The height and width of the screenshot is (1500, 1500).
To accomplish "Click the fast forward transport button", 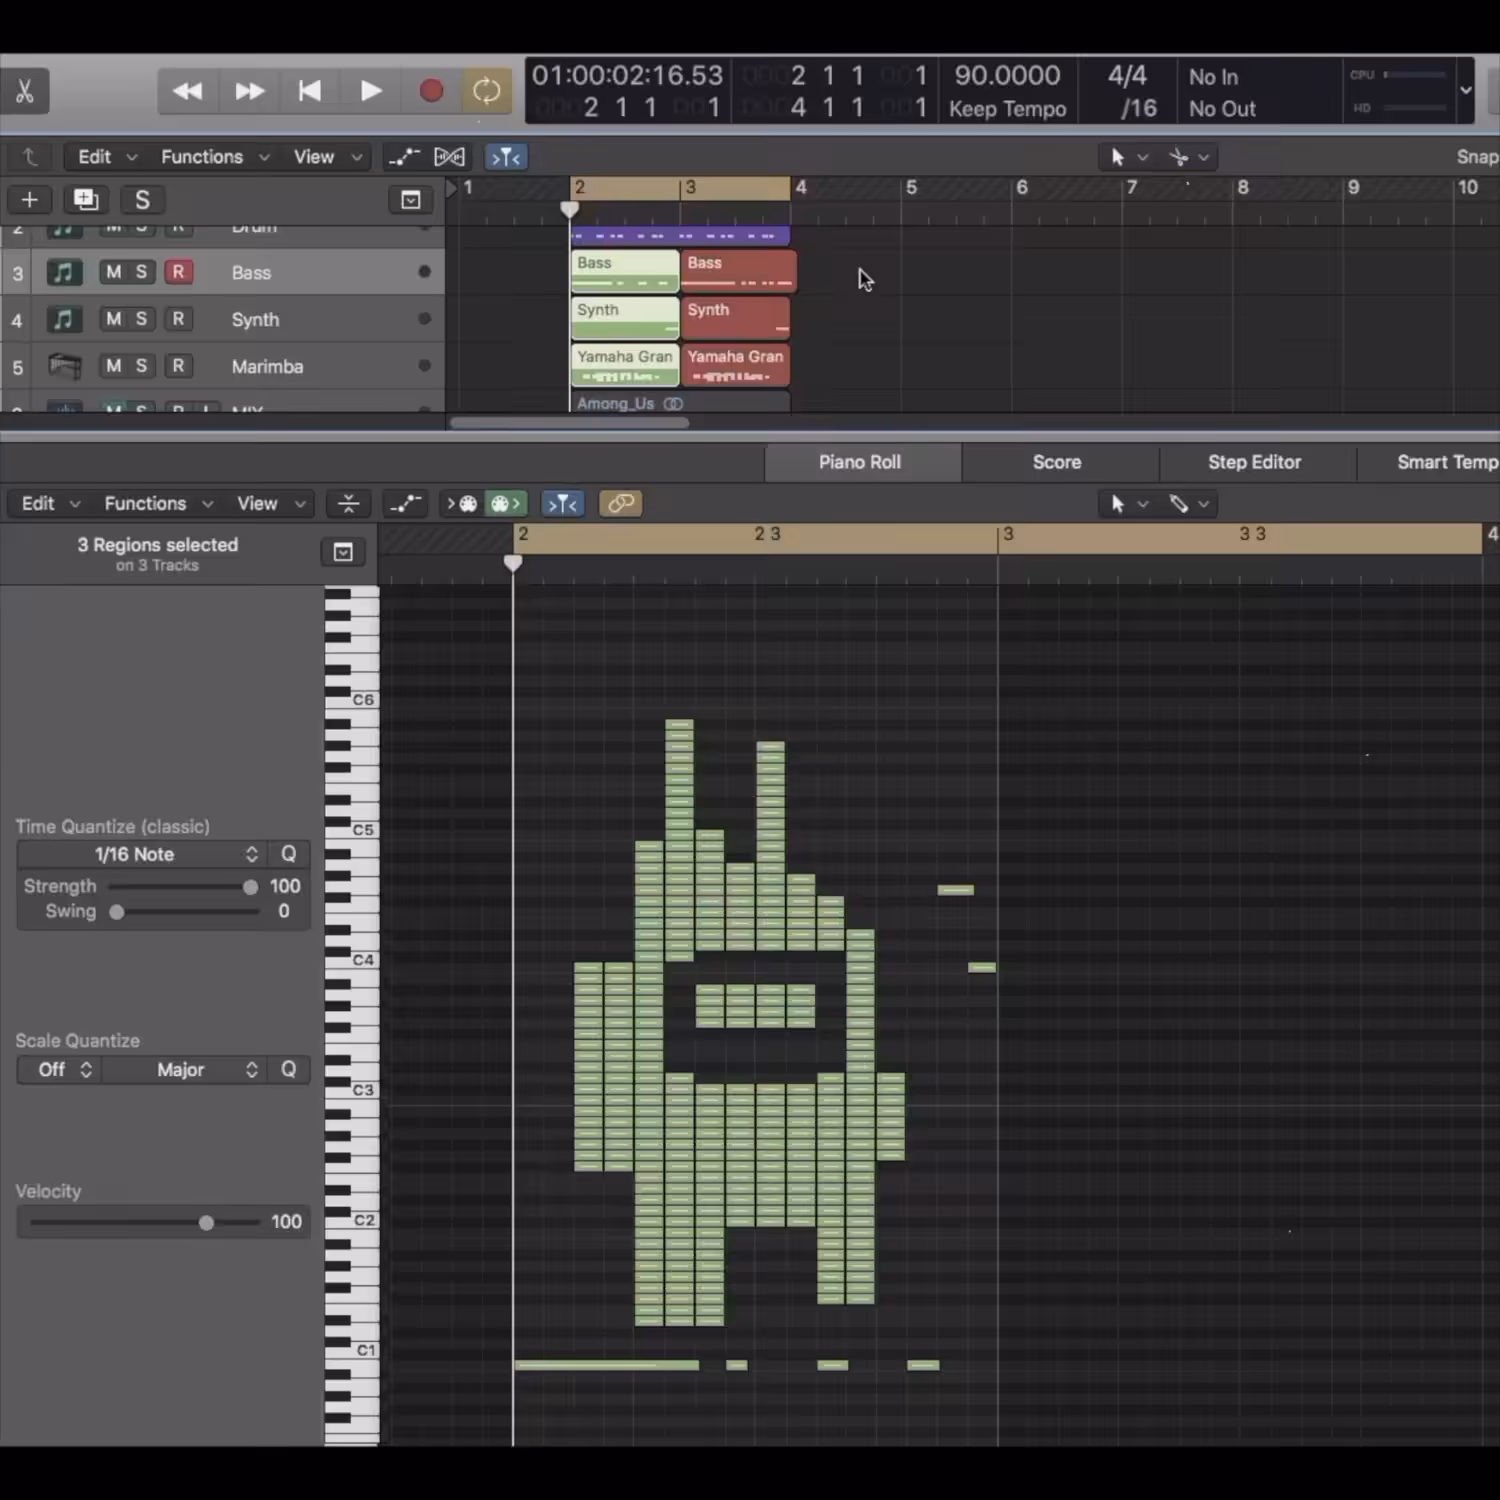I will tap(249, 91).
